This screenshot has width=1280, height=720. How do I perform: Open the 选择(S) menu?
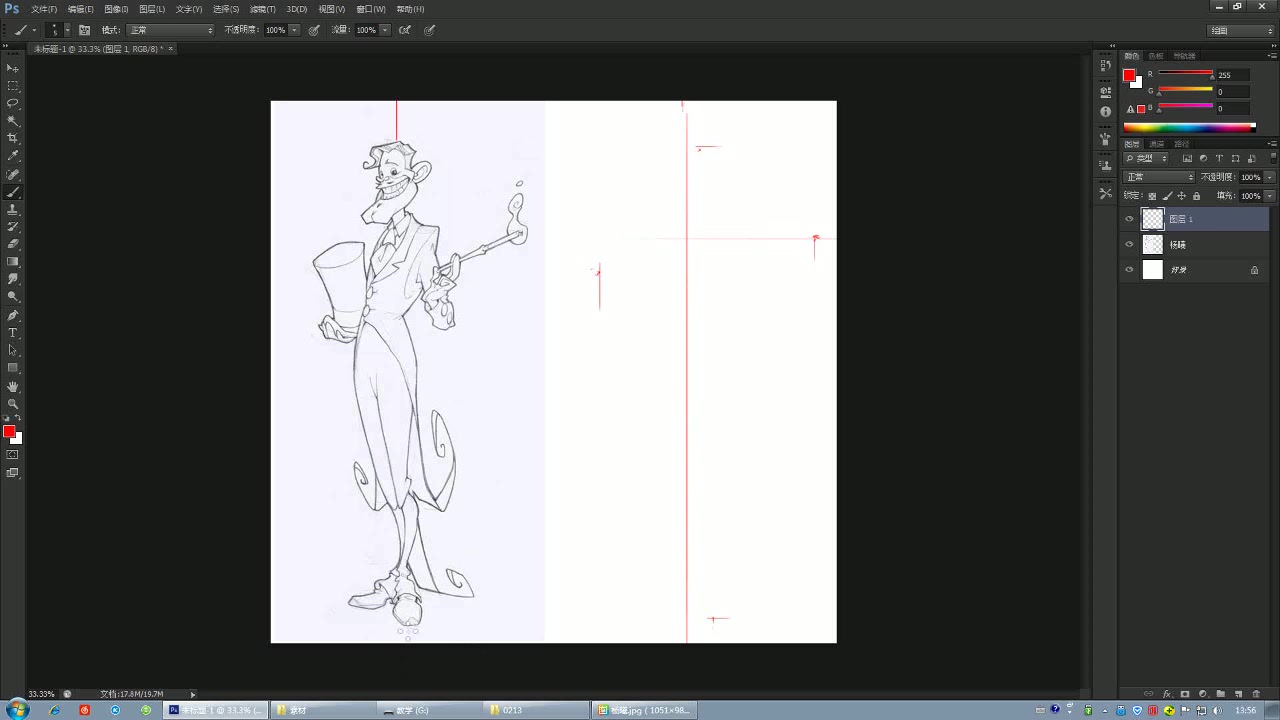pyautogui.click(x=226, y=9)
